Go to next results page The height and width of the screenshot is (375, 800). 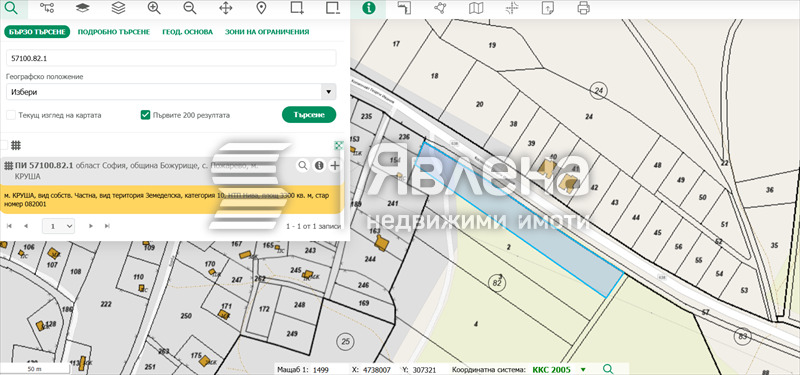(91, 226)
